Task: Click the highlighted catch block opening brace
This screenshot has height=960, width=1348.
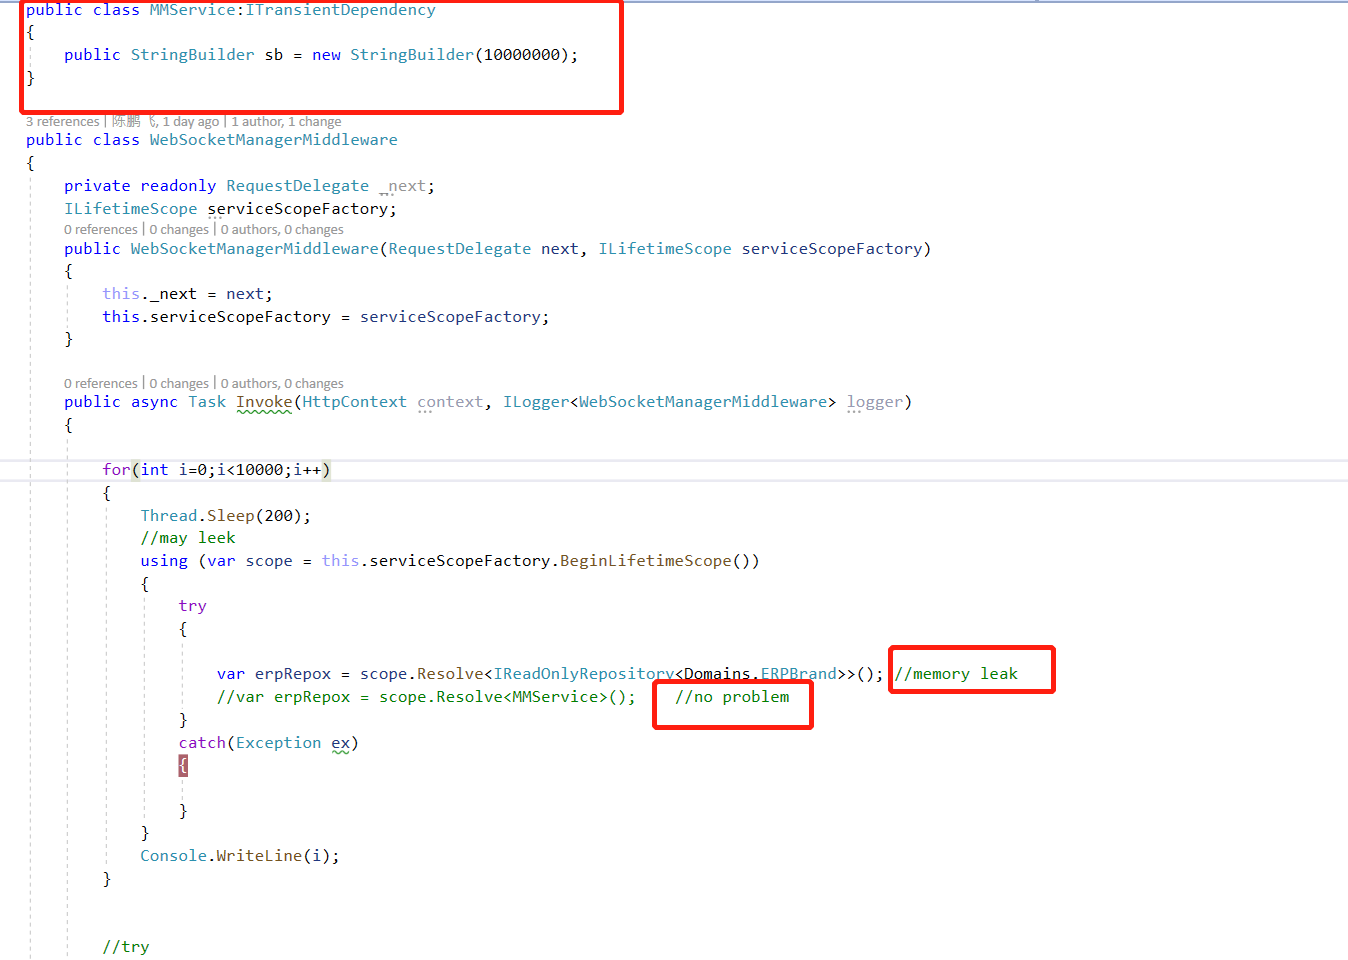Action: pos(182,764)
